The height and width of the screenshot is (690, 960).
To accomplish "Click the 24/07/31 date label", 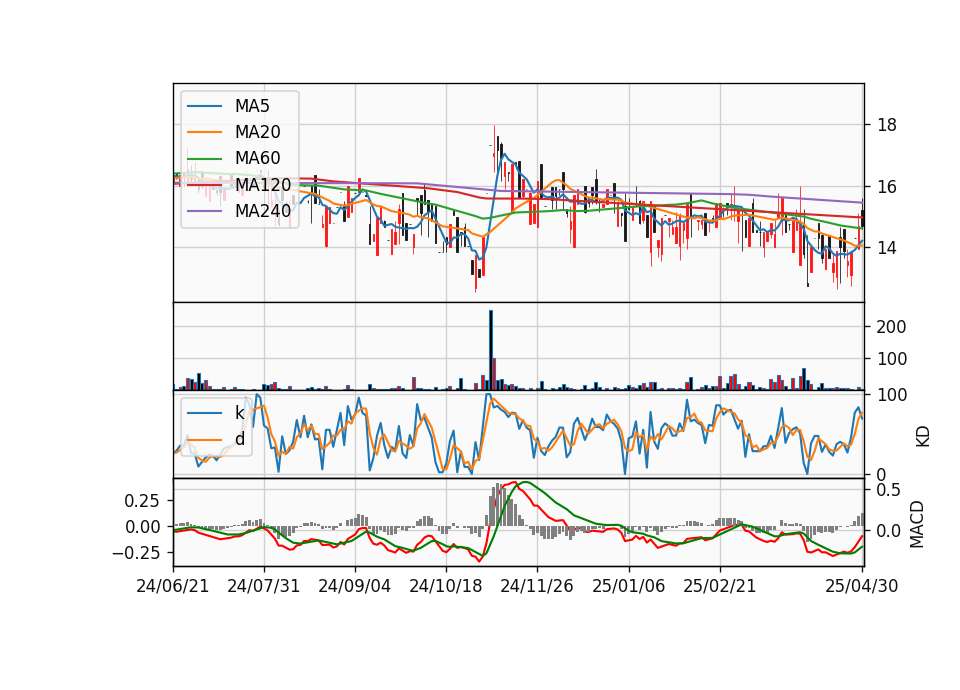I will 264,586.
